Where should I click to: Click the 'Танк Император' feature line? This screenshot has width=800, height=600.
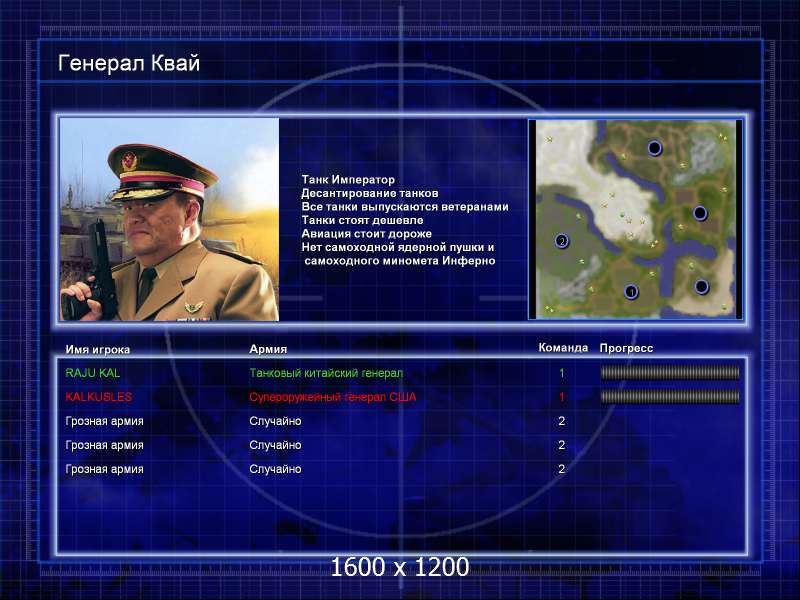click(348, 180)
